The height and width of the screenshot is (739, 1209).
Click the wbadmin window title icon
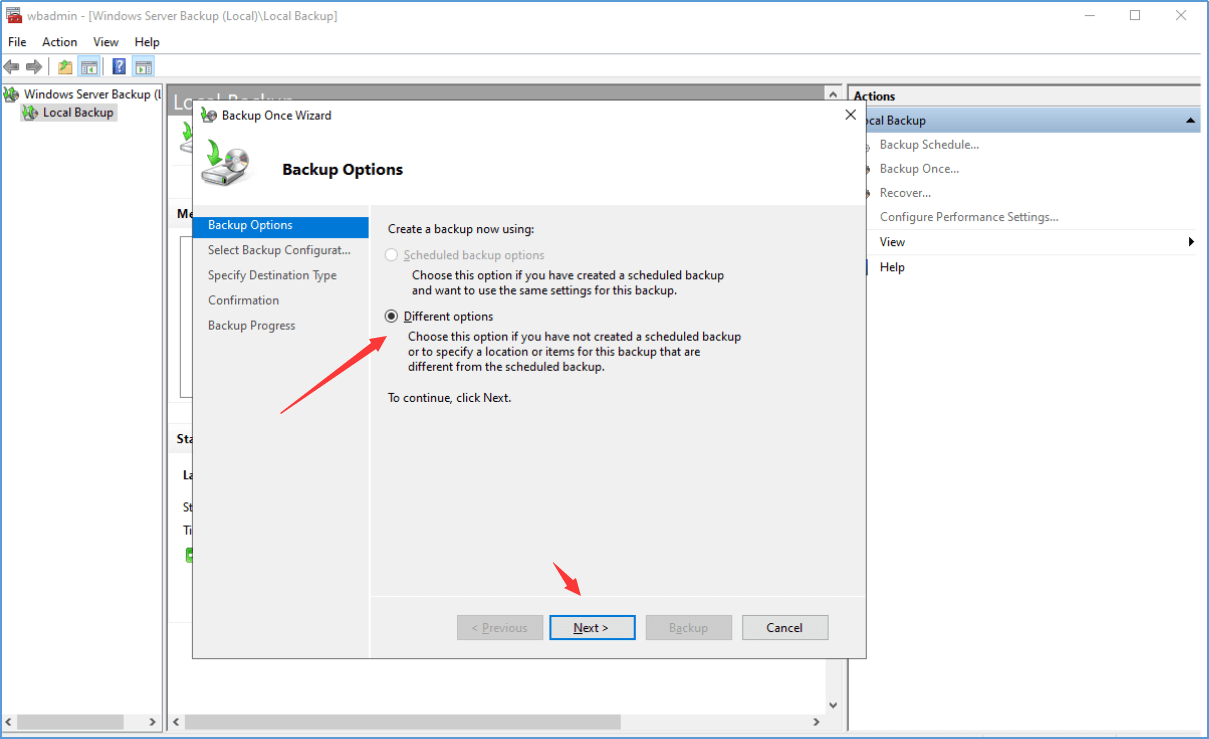pyautogui.click(x=13, y=15)
